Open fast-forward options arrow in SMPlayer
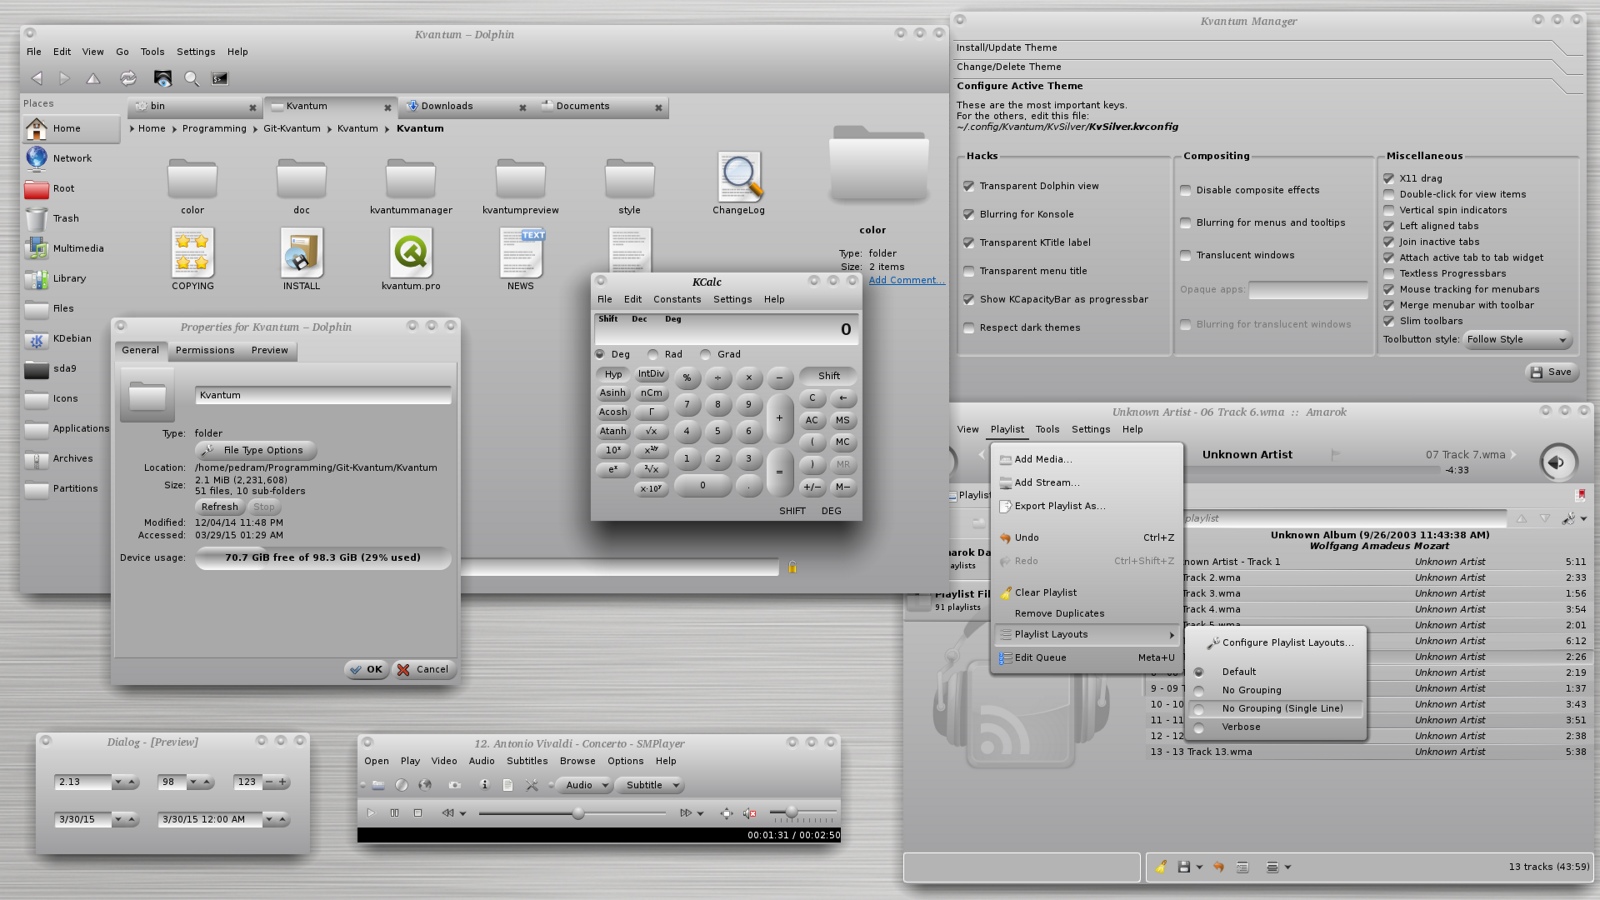The height and width of the screenshot is (900, 1600). 700,813
